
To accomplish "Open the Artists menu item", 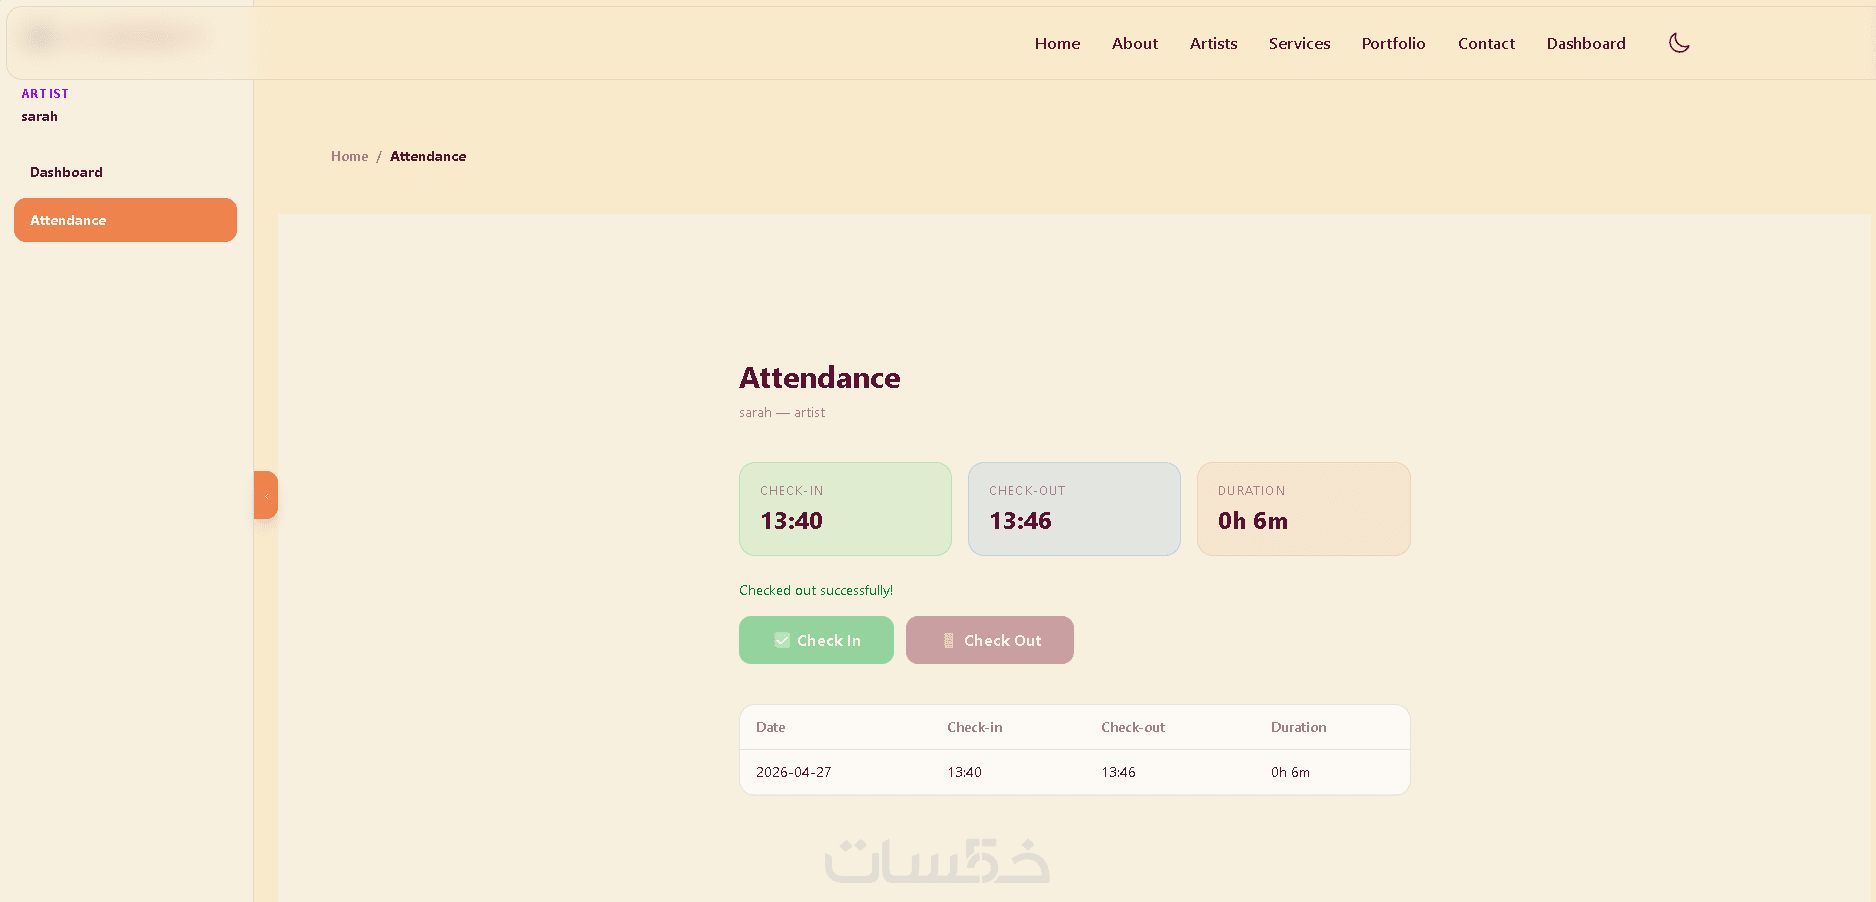I will pos(1213,43).
